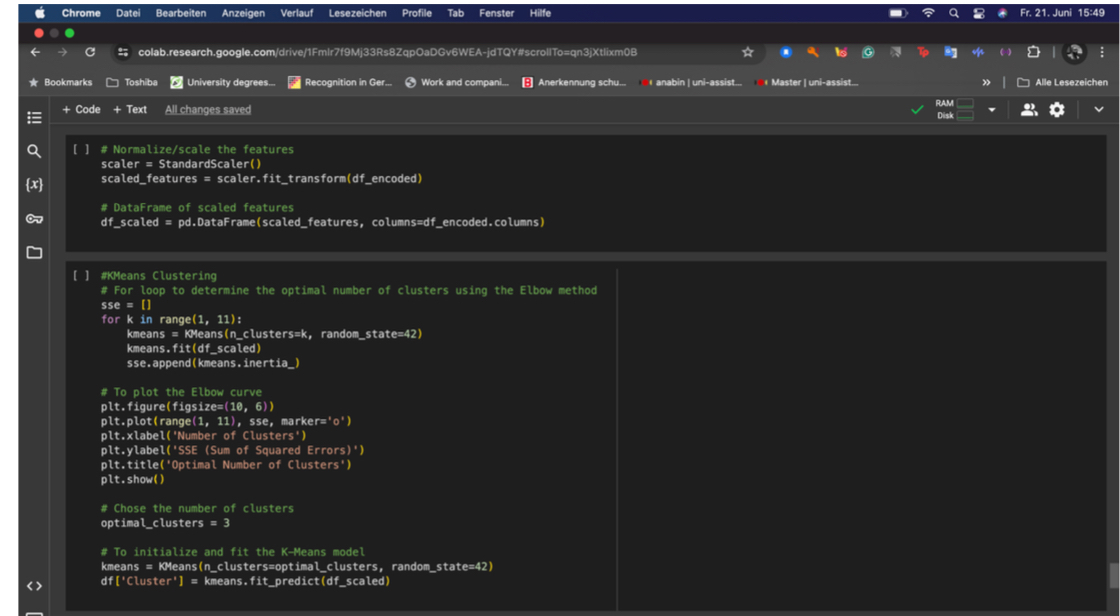The image size is (1120, 616).
Task: Open Colab settings gear
Action: tap(1056, 110)
